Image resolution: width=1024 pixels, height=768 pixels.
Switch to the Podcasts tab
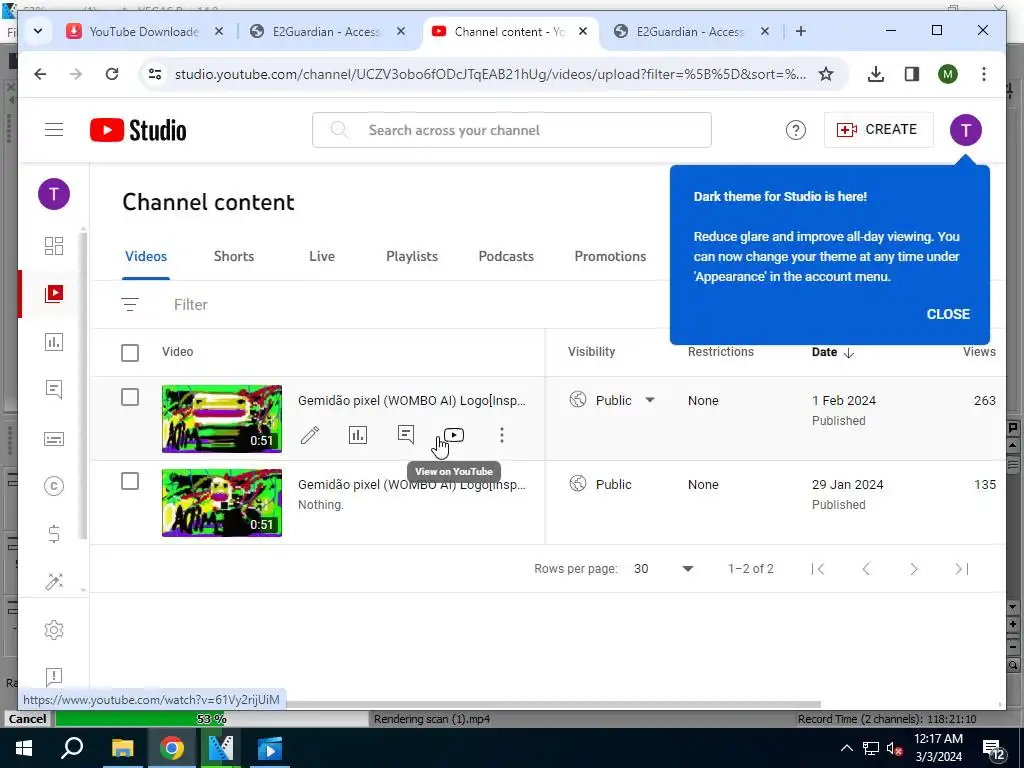(x=506, y=256)
